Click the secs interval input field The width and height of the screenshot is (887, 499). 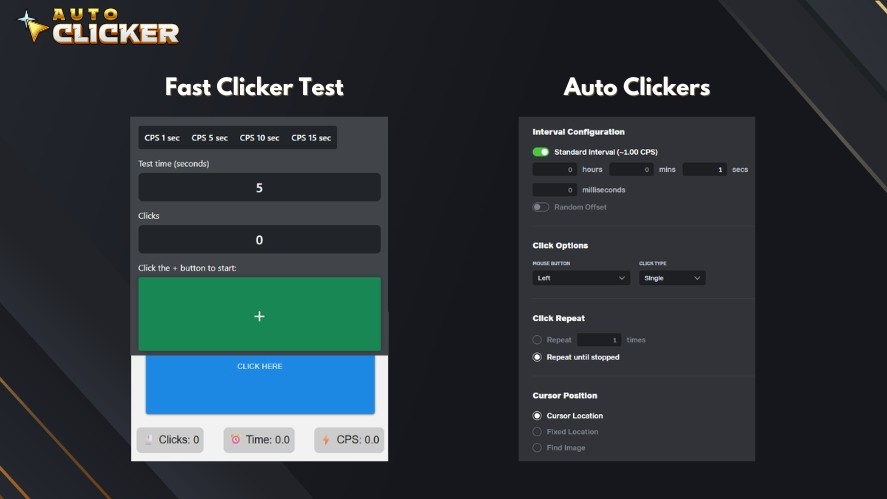click(704, 169)
